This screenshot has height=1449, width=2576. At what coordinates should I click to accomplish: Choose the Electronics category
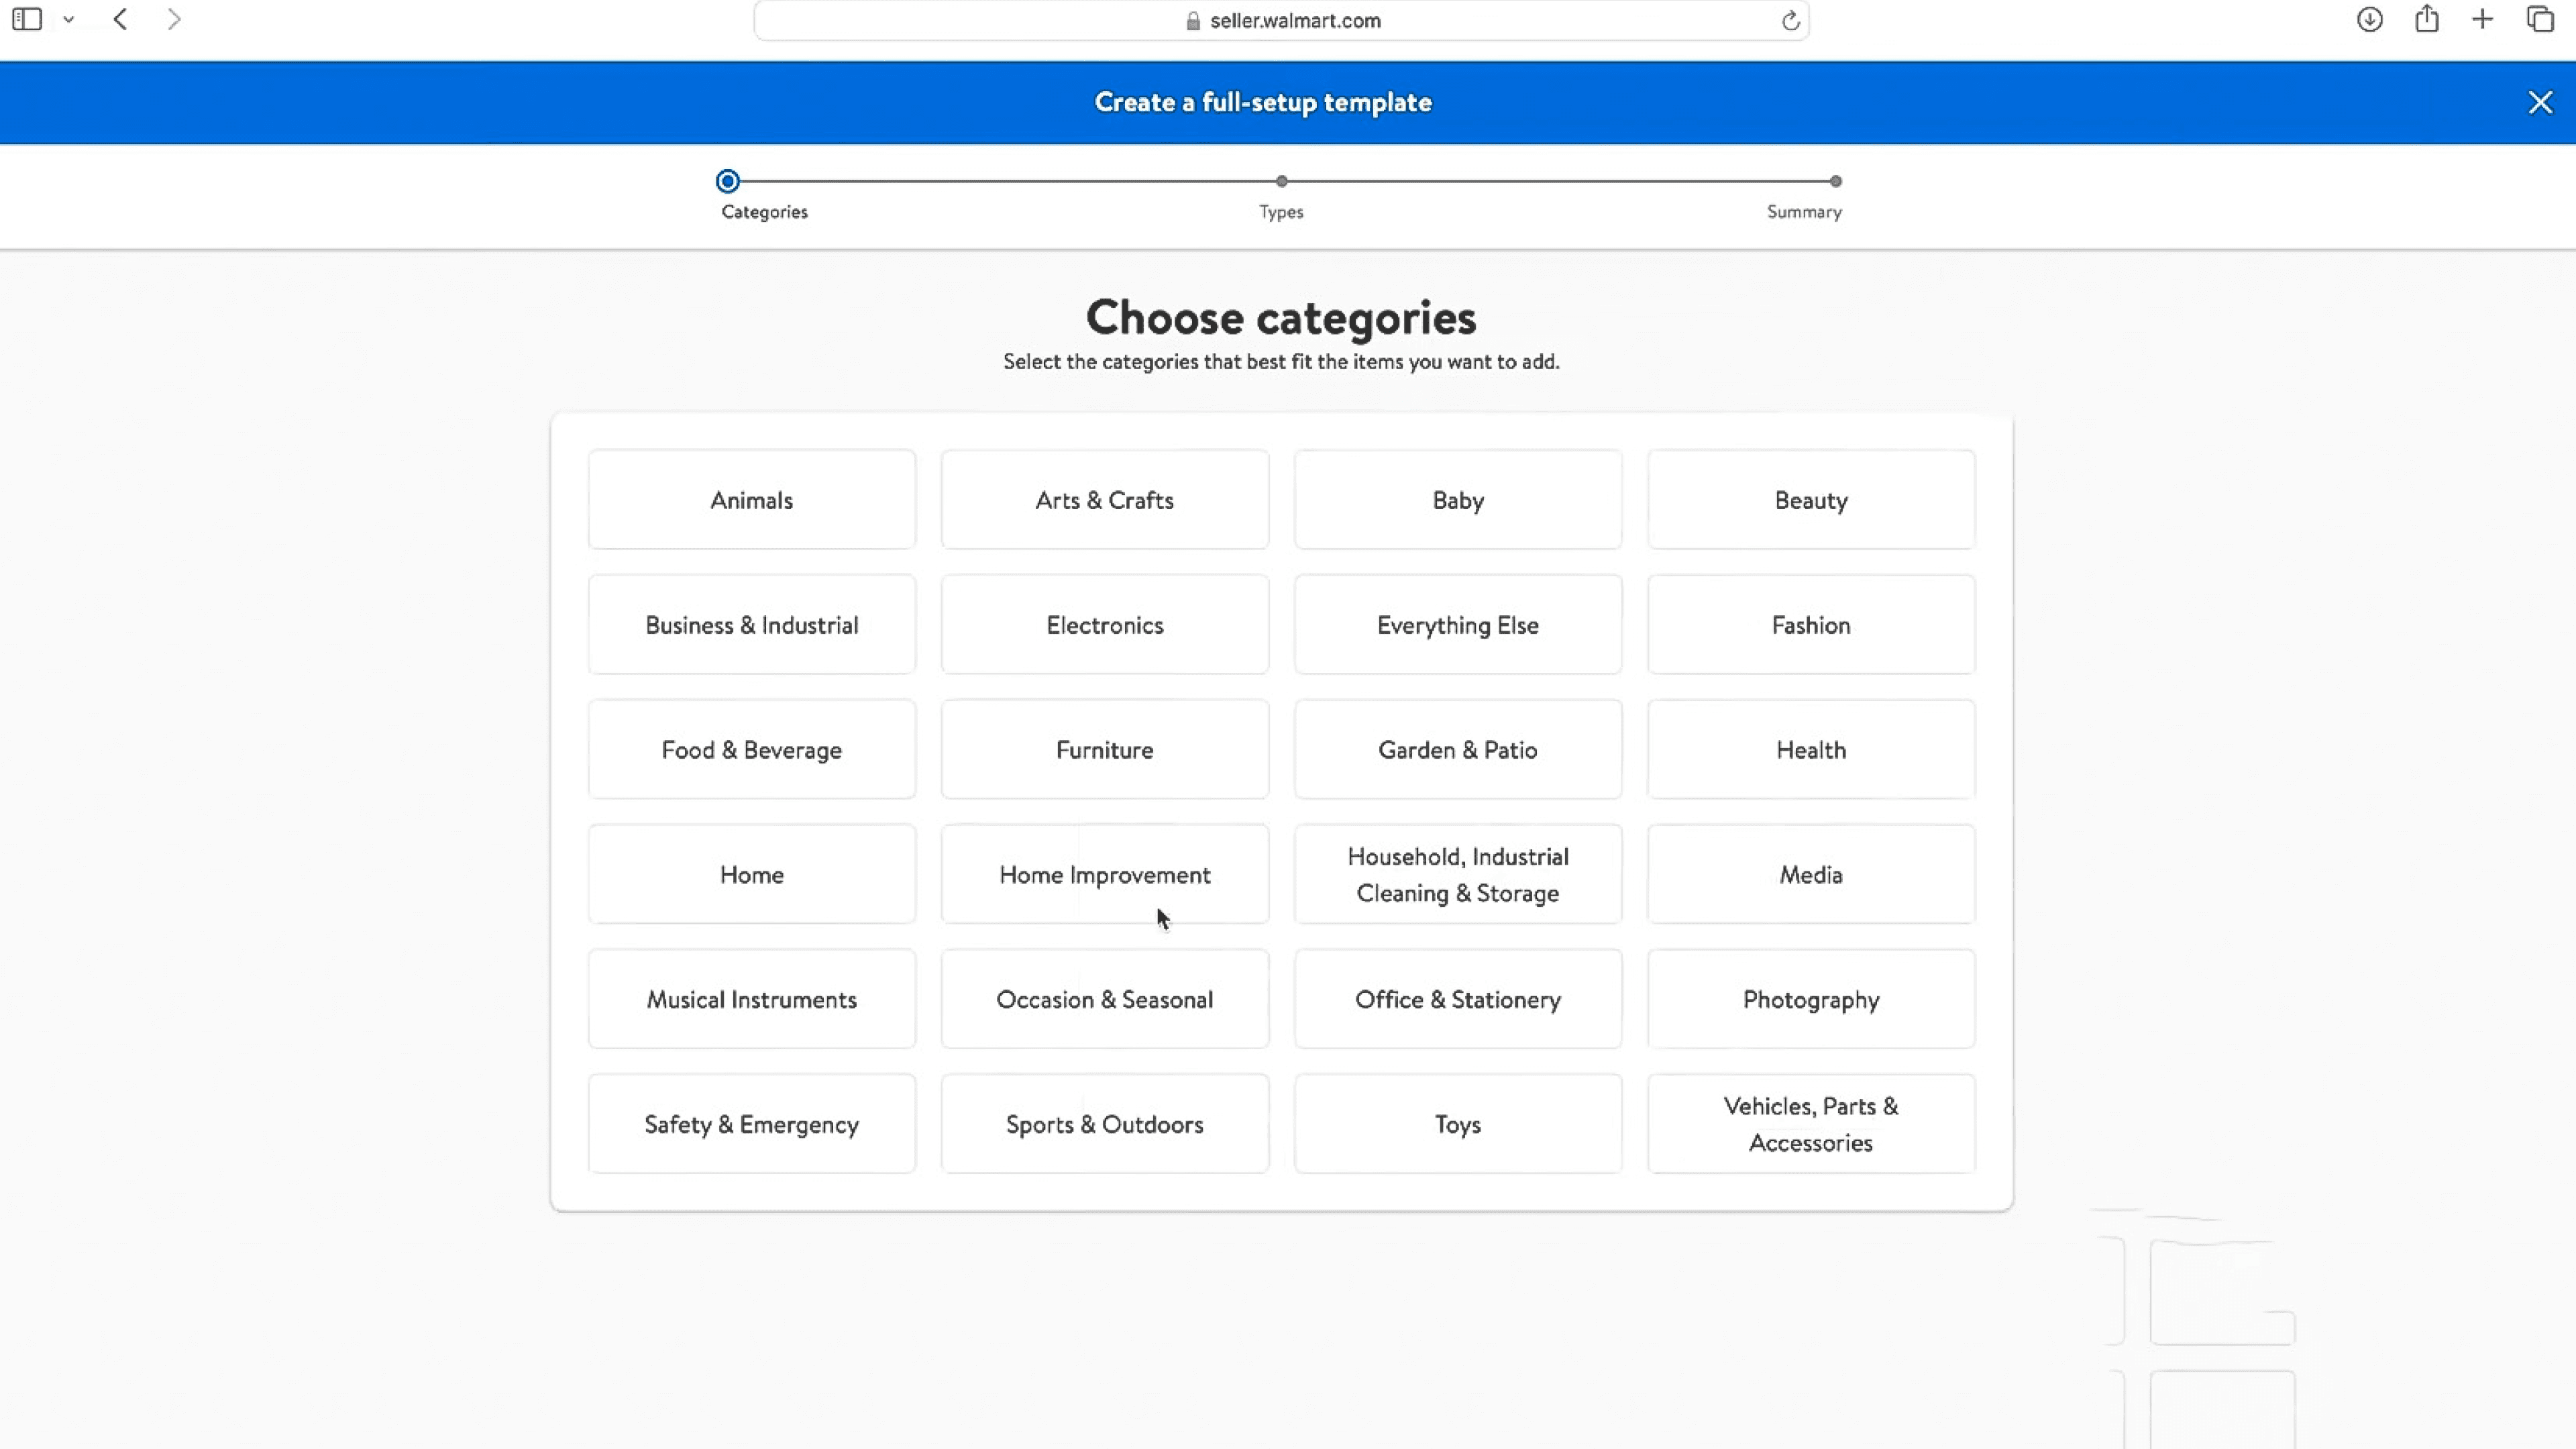pyautogui.click(x=1104, y=625)
